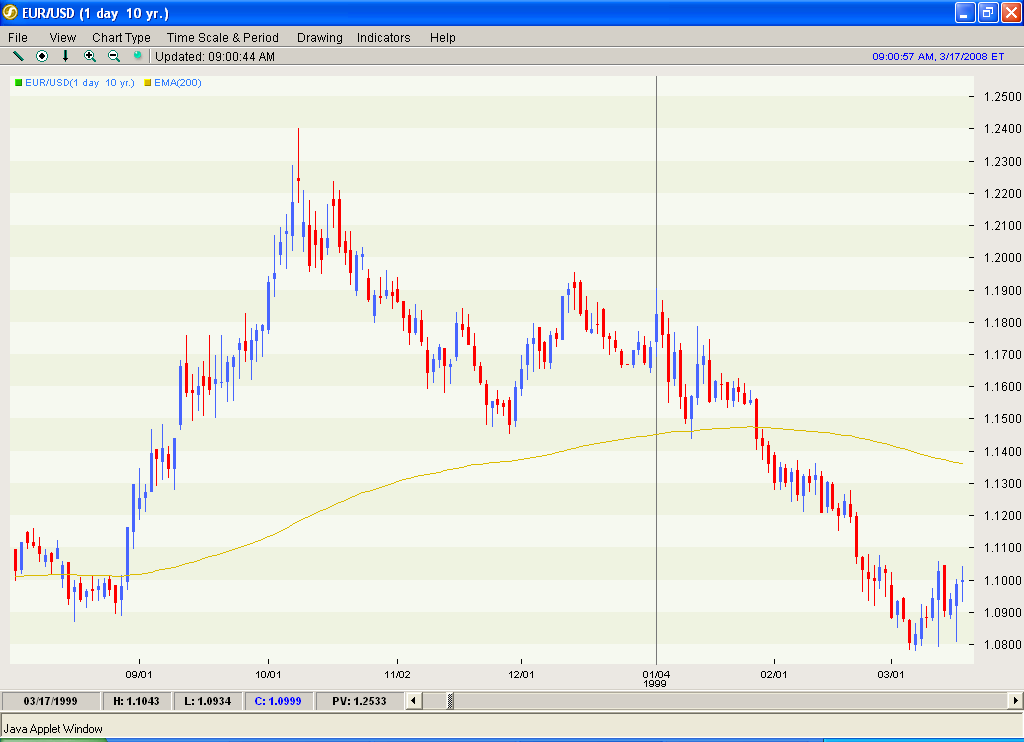This screenshot has width=1024, height=742.
Task: Click the 01/04 1999 date axis label
Action: (x=656, y=679)
